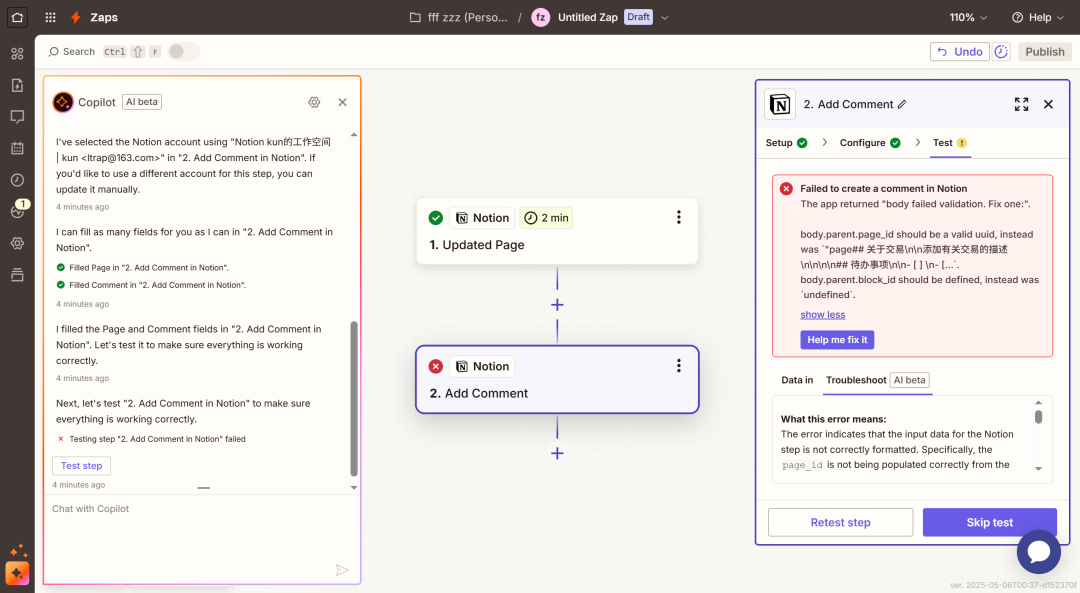The image size is (1080, 593).
Task: Click the AI beta badge next to Copilot
Action: pyautogui.click(x=142, y=102)
